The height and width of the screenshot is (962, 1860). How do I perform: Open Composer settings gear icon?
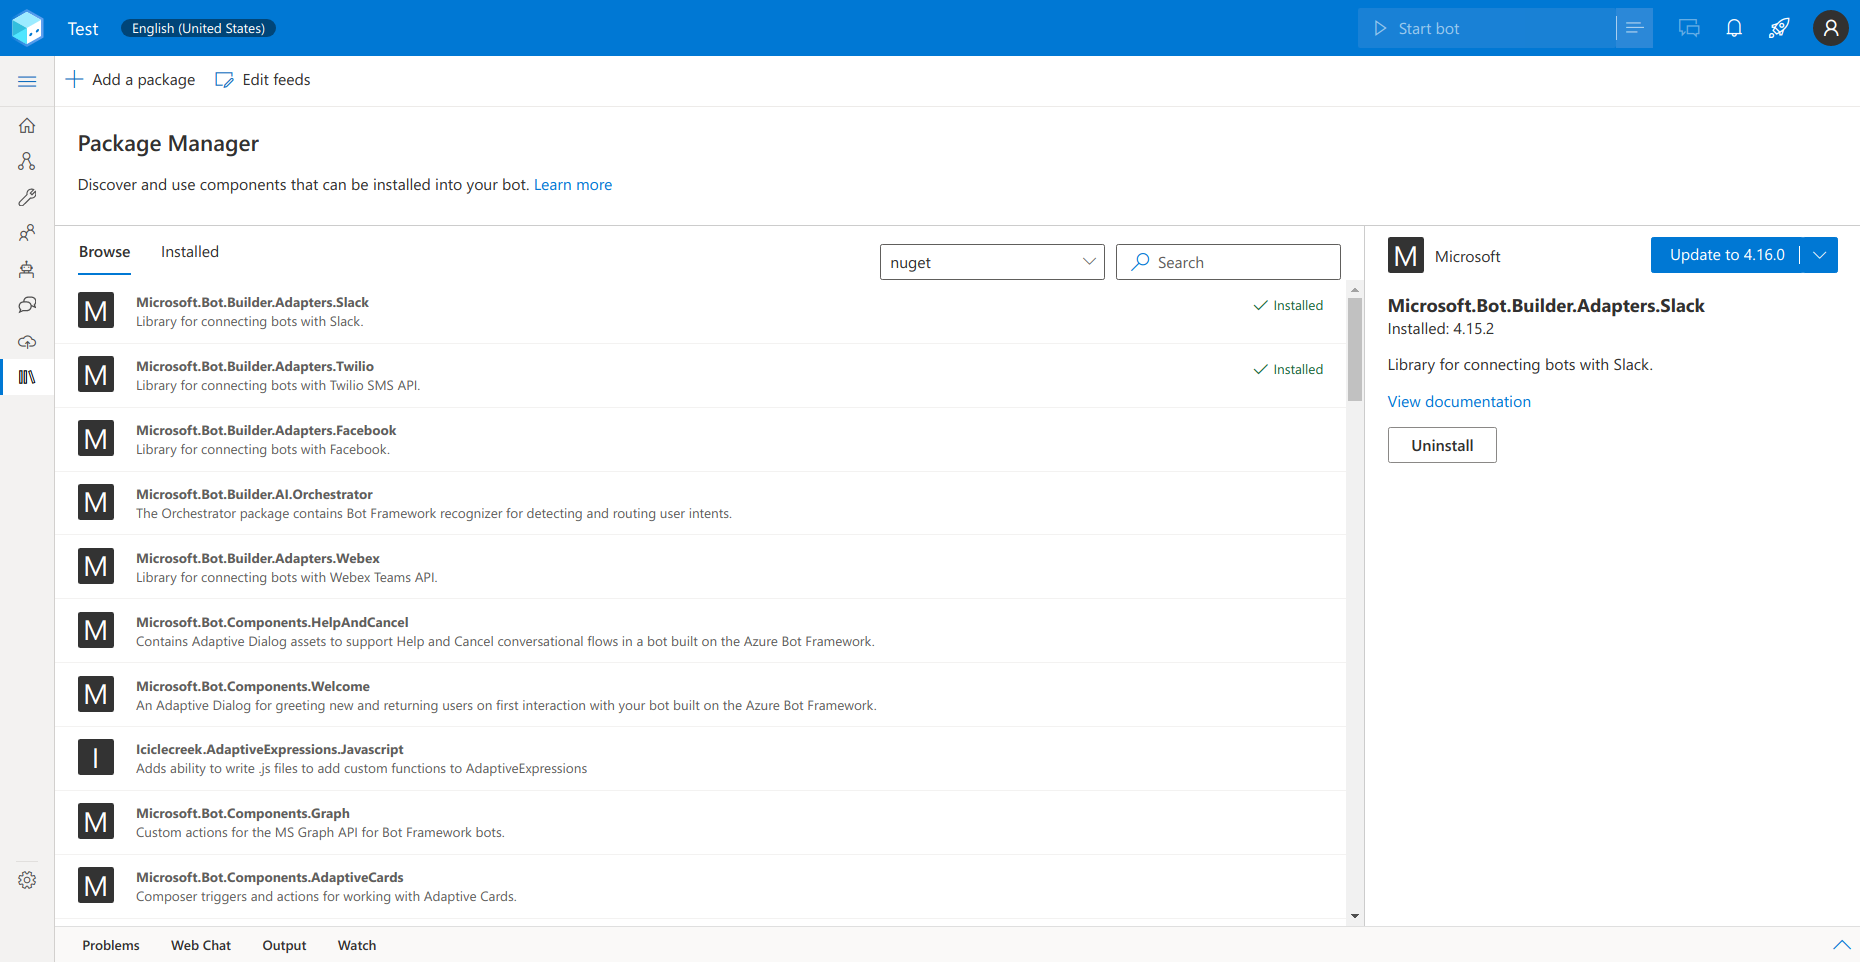click(27, 880)
